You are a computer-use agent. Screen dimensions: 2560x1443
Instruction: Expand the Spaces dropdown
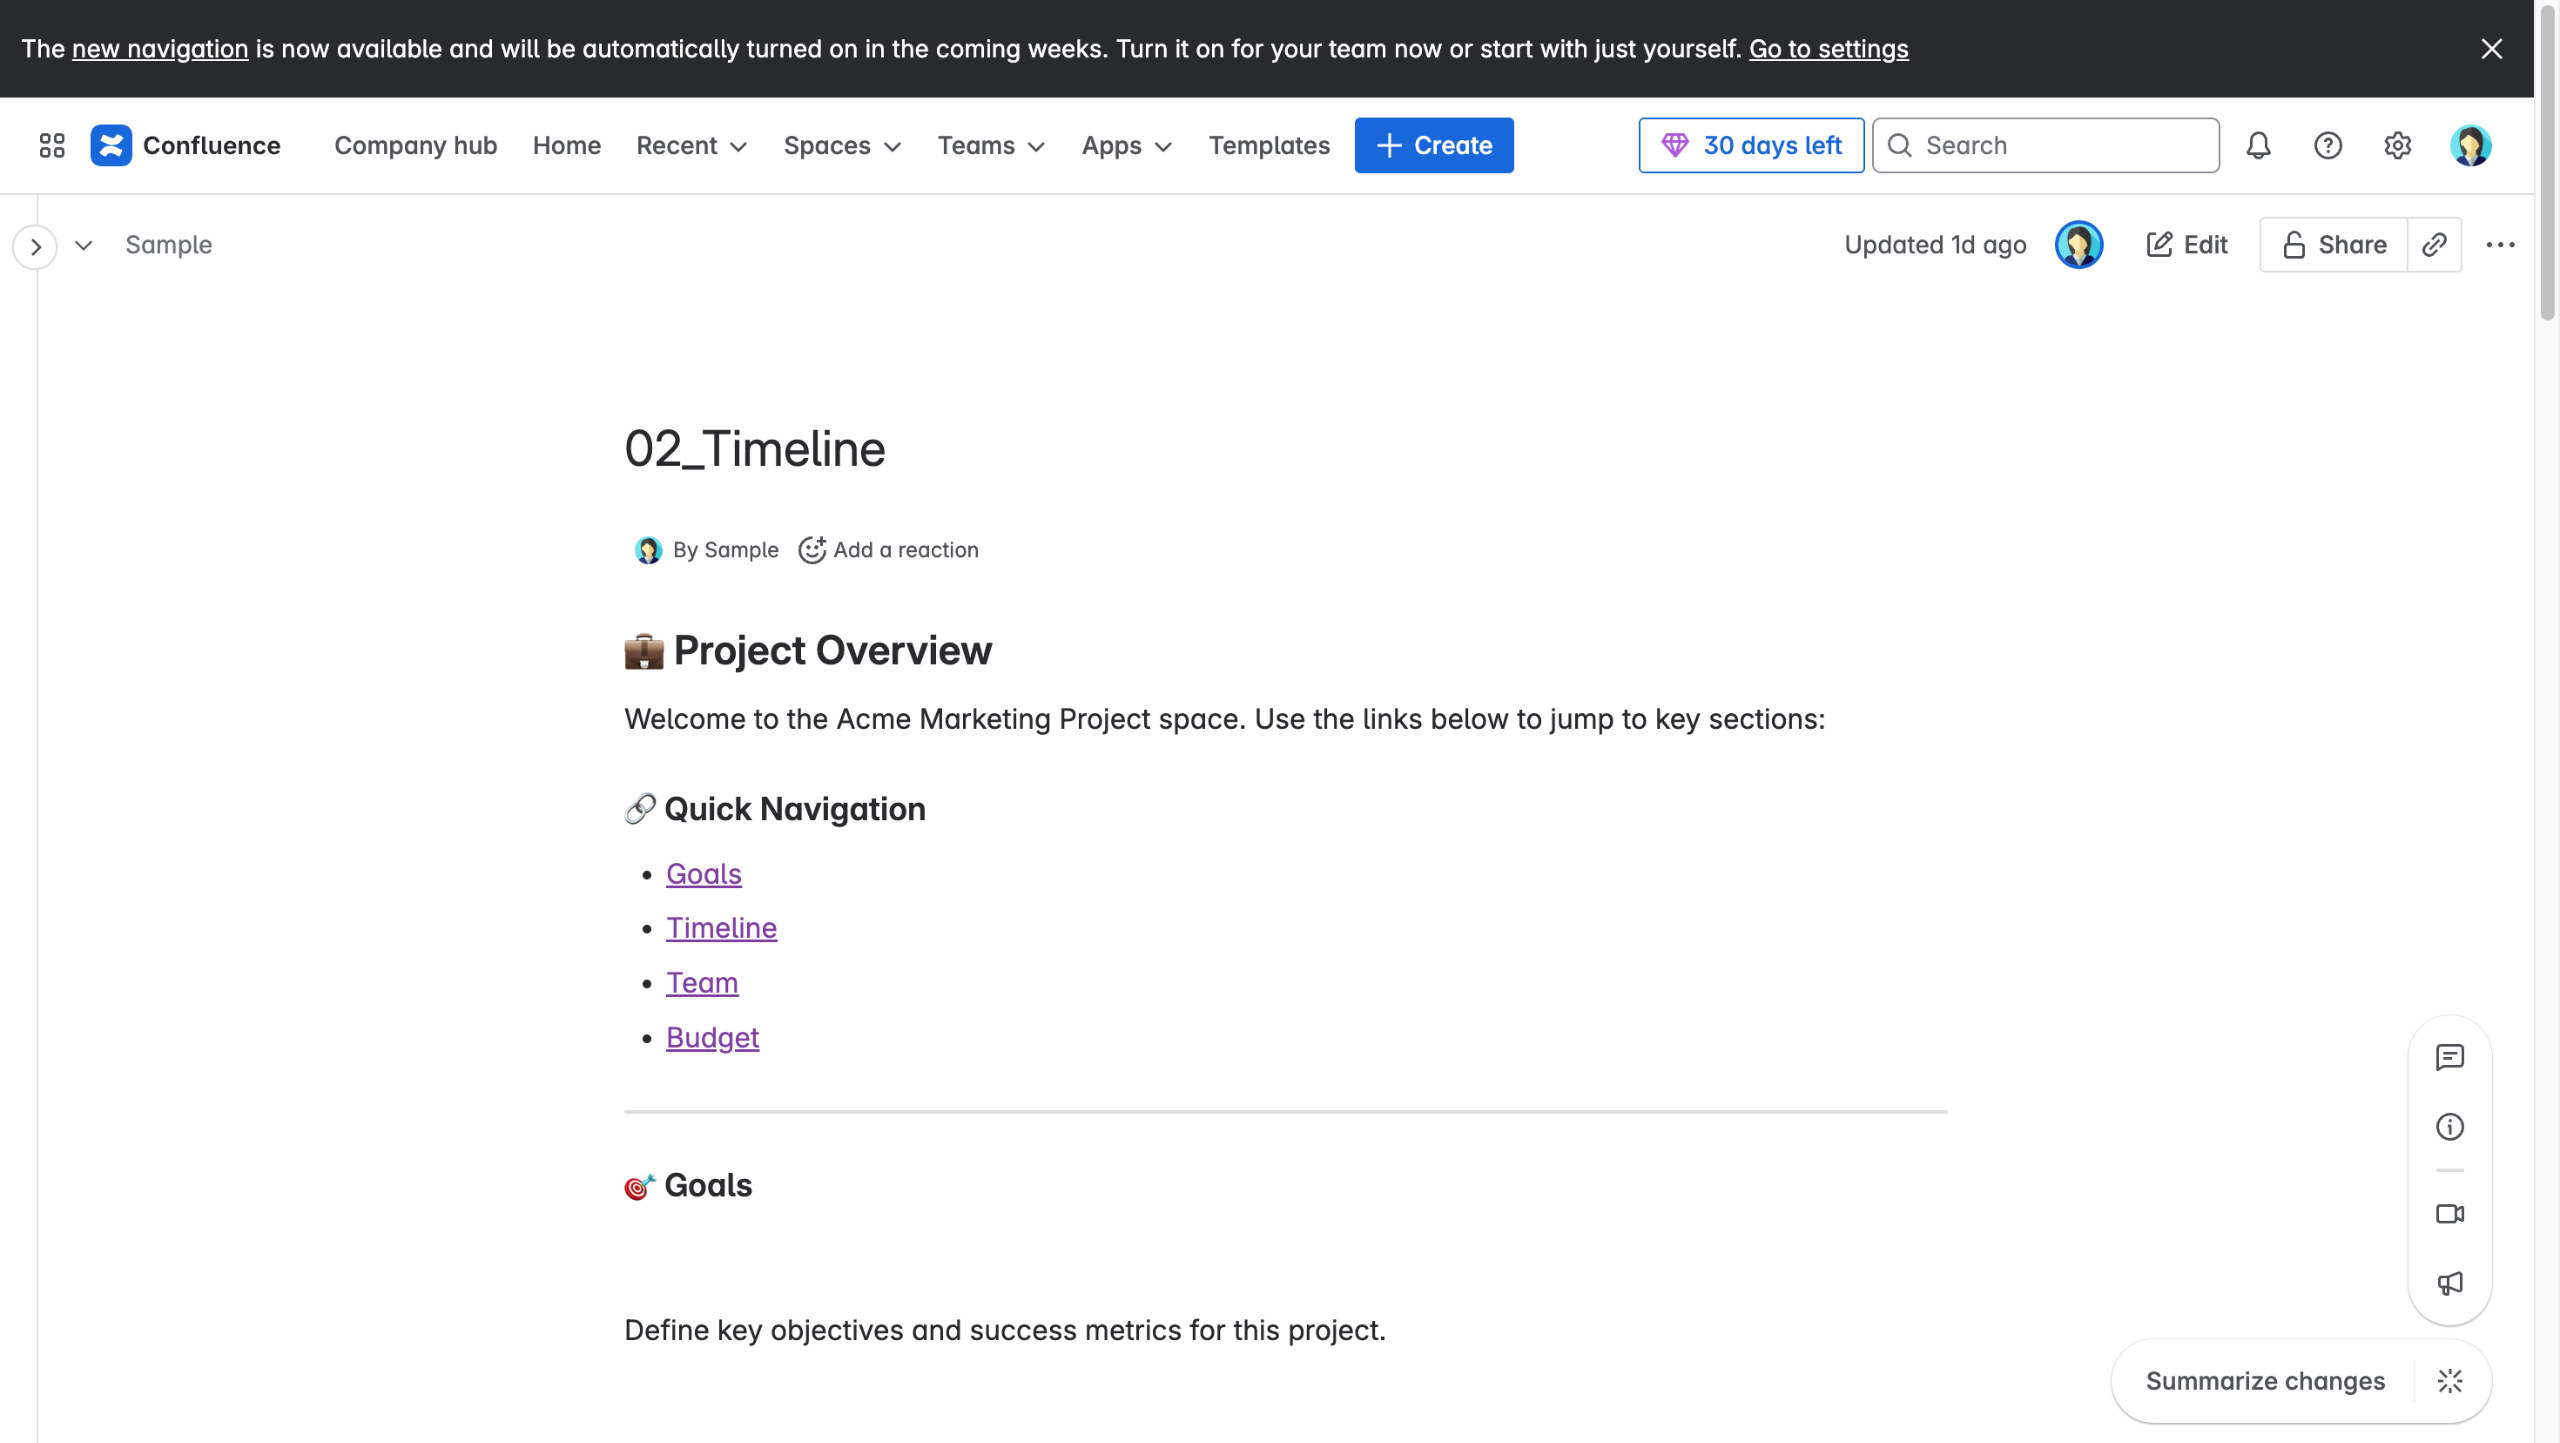click(x=842, y=146)
